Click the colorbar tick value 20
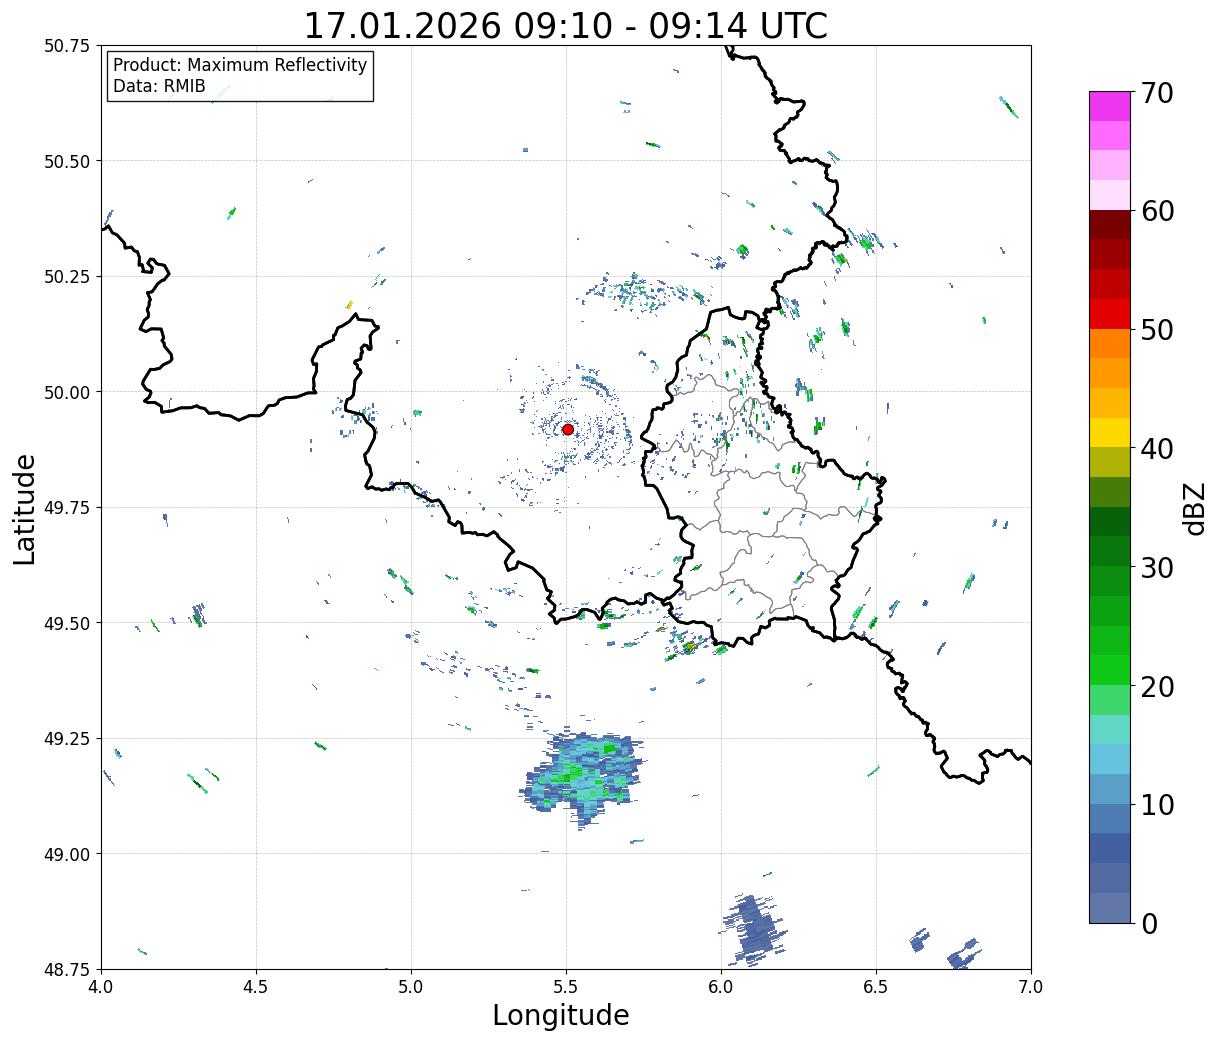This screenshot has width=1219, height=1040. click(x=1157, y=686)
